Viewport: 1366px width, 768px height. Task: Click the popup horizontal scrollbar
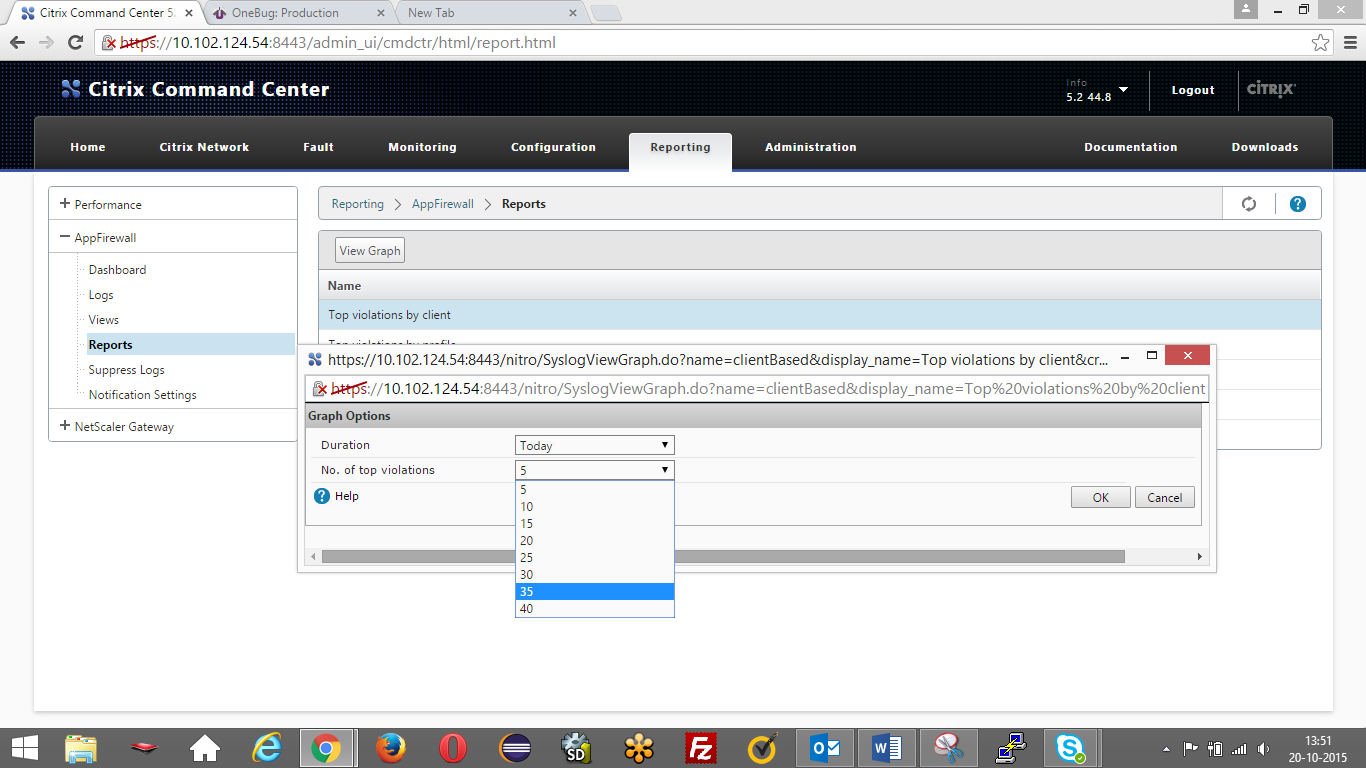[x=722, y=556]
